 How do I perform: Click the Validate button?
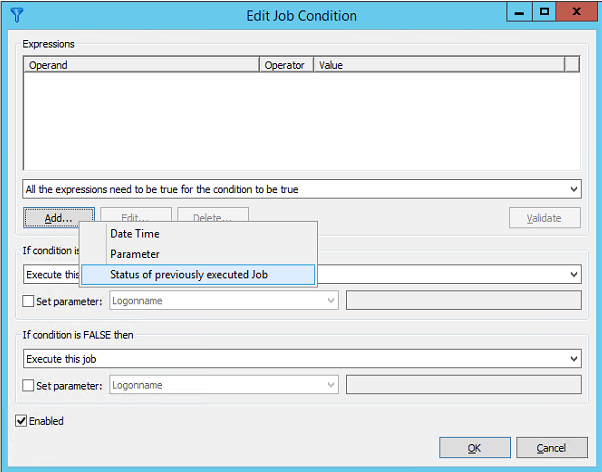[x=544, y=218]
